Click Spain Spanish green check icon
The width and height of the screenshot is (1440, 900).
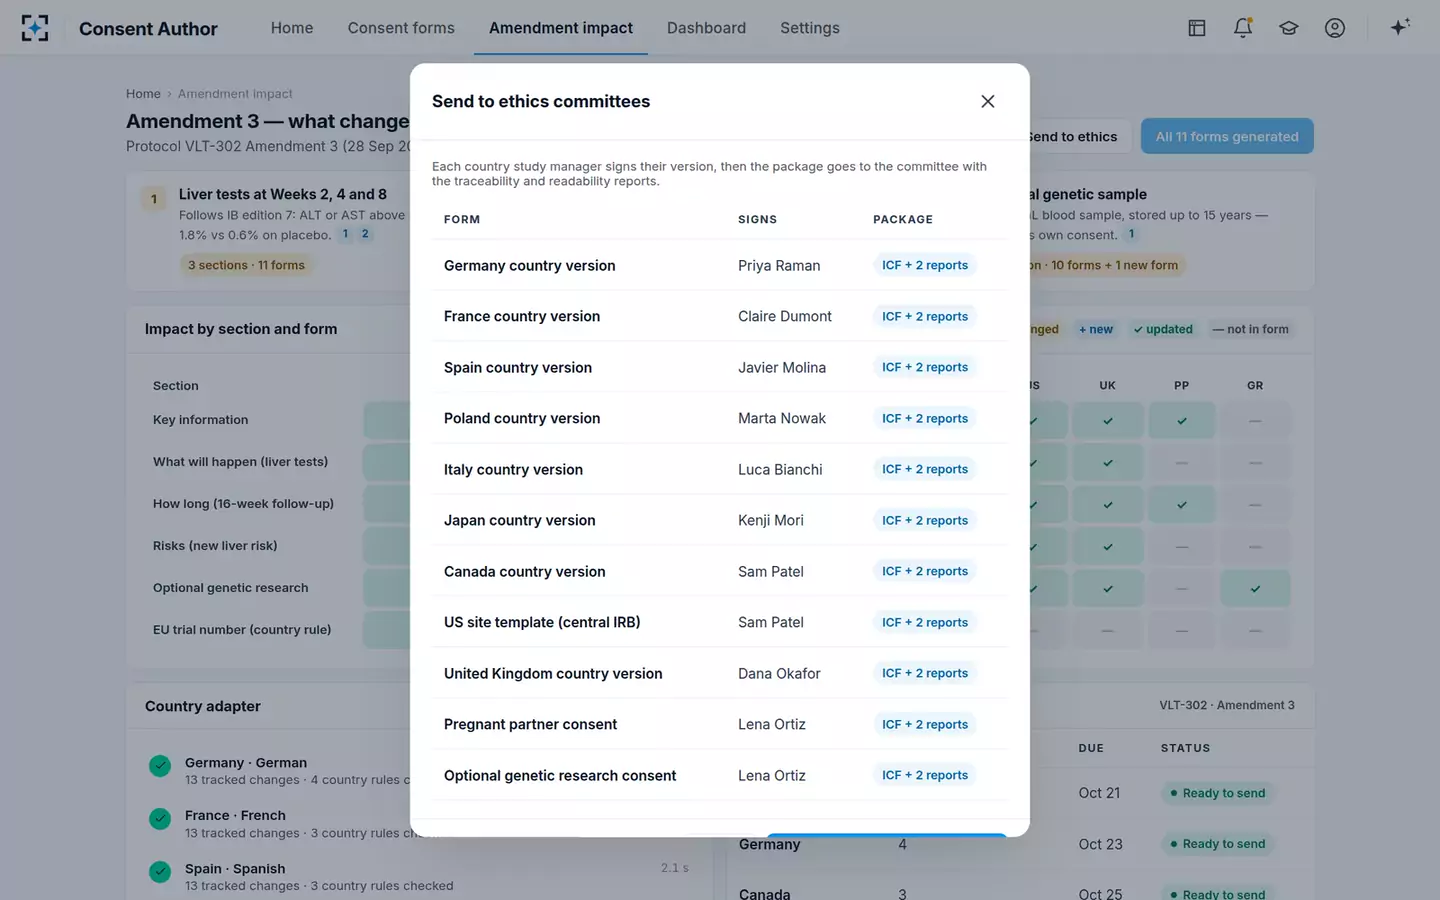(x=160, y=872)
